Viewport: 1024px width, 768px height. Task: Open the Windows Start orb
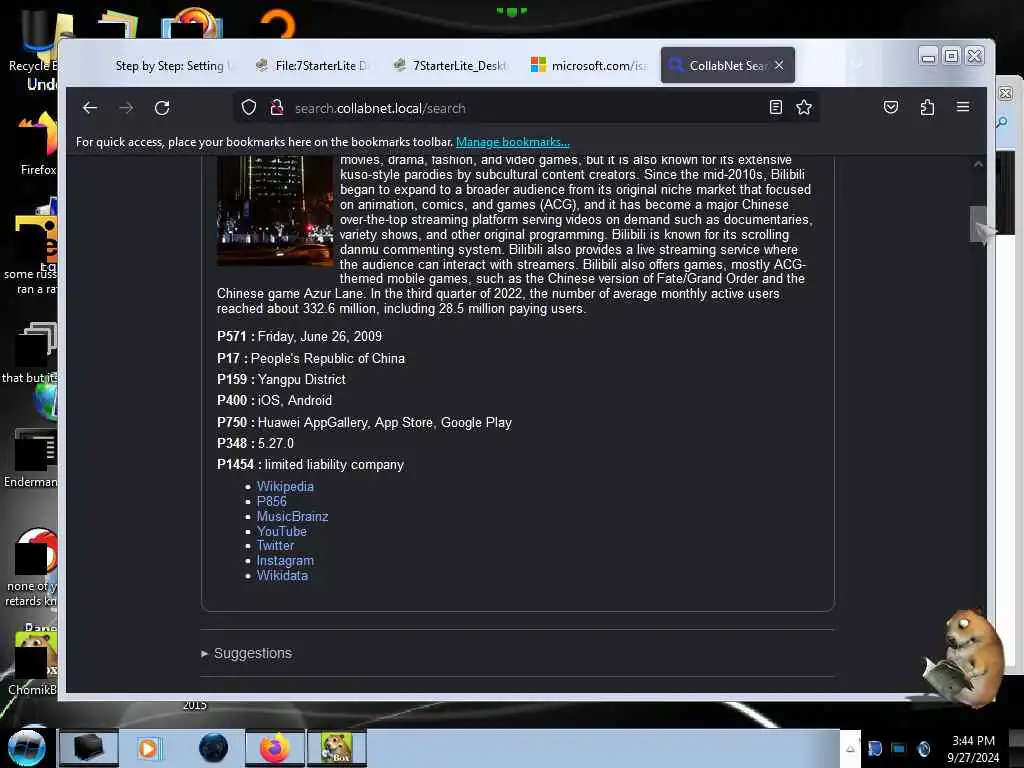[x=27, y=748]
